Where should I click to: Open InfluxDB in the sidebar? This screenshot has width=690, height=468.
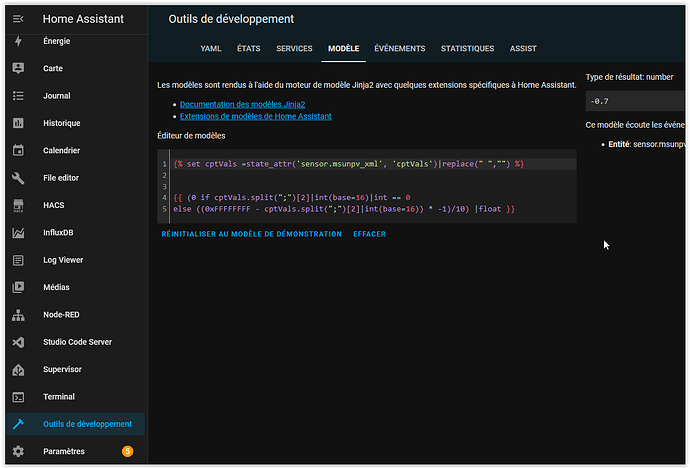coord(58,233)
